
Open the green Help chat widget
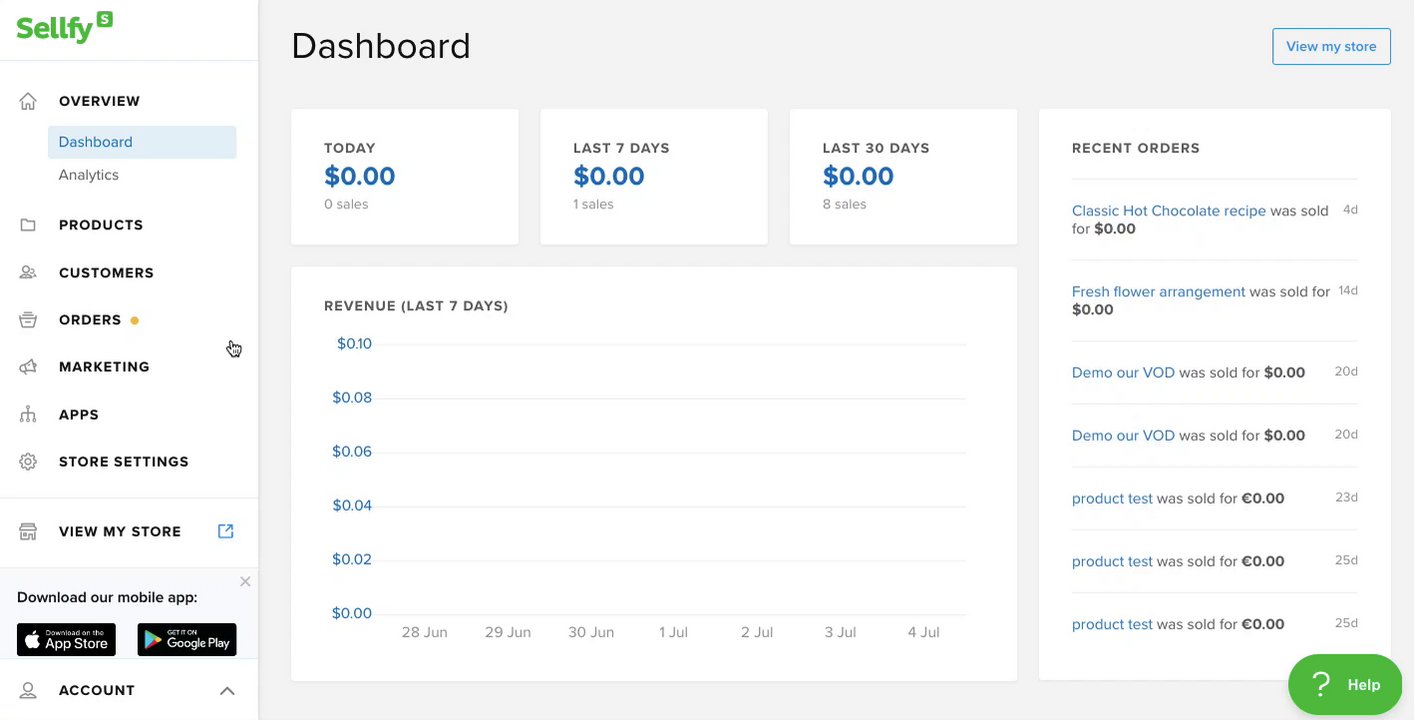tap(1345, 685)
